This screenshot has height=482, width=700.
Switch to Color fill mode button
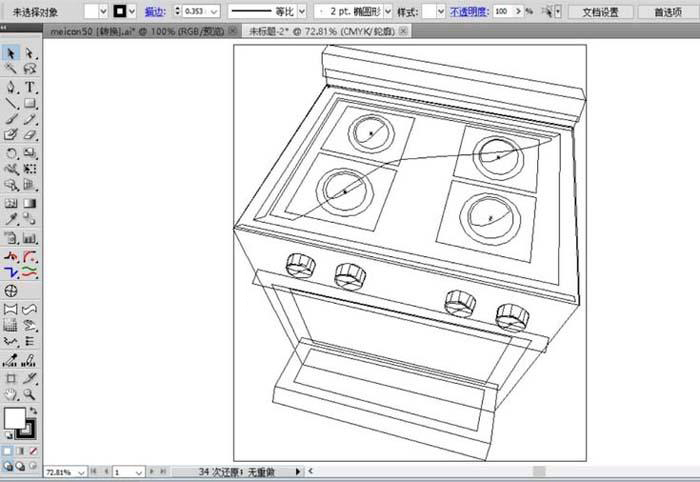tap(7, 451)
